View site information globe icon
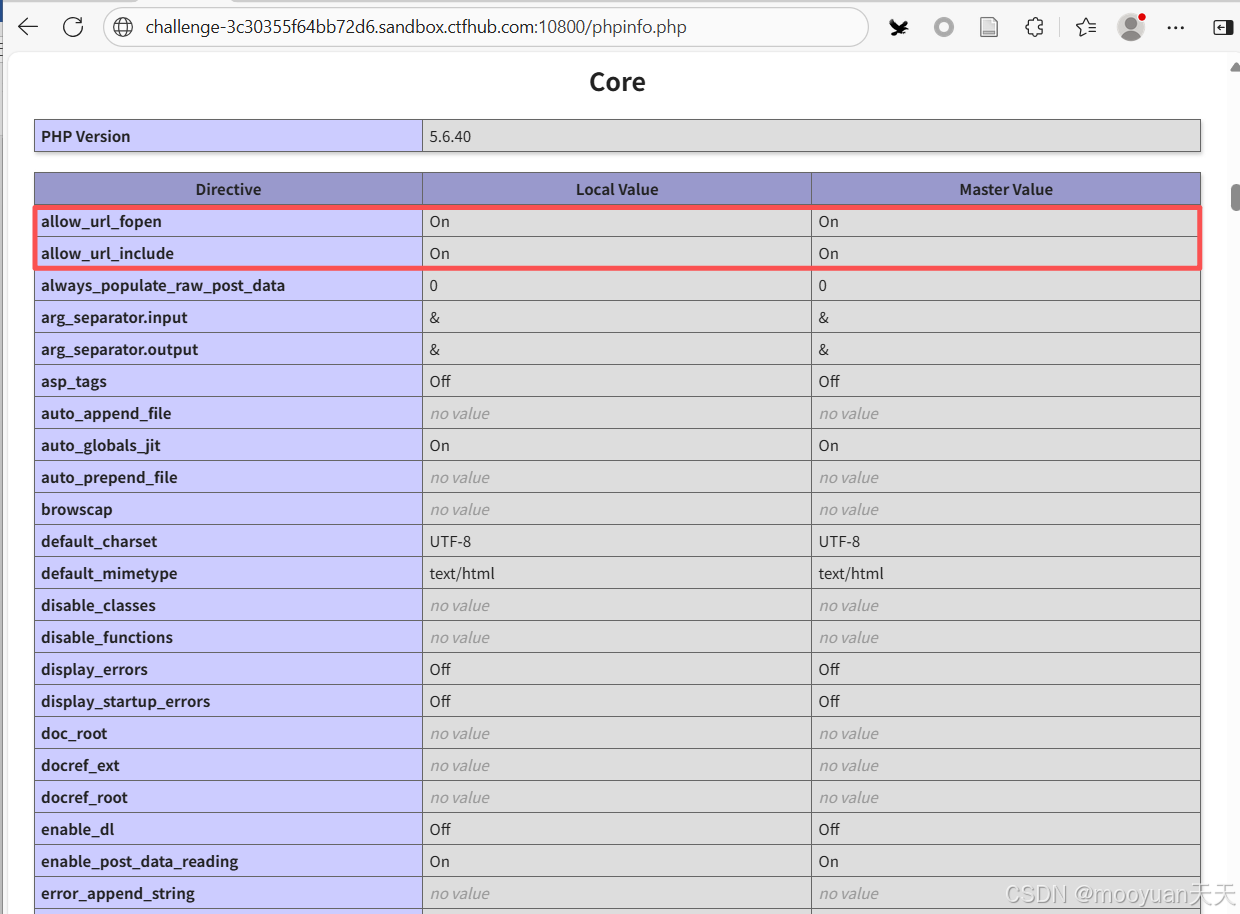Screen dimensions: 1240x914 [x=123, y=27]
